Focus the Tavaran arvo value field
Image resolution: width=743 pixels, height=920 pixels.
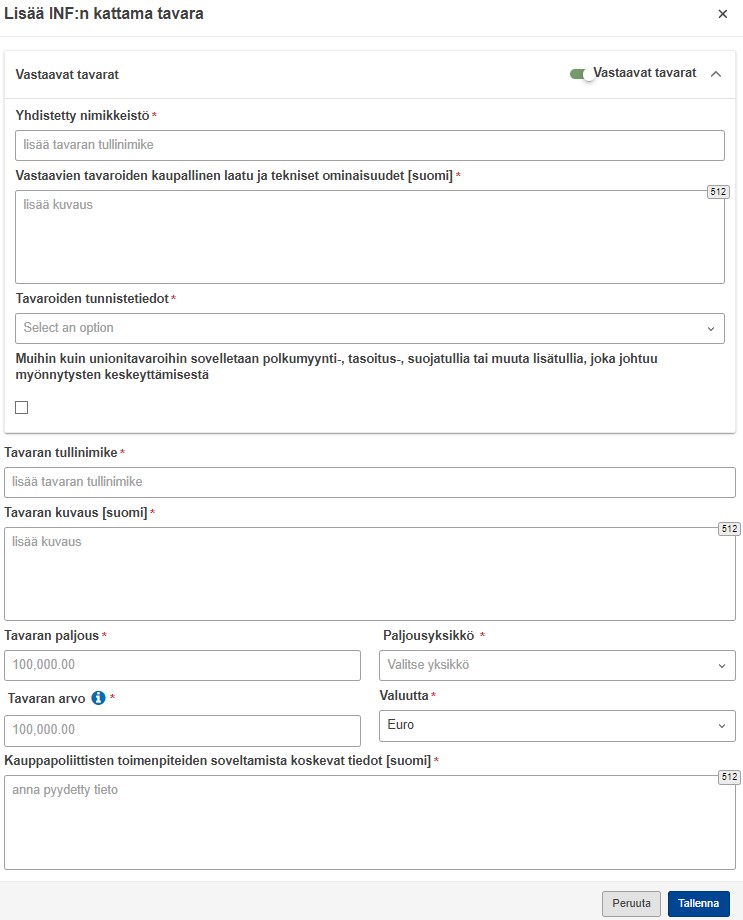click(x=183, y=730)
